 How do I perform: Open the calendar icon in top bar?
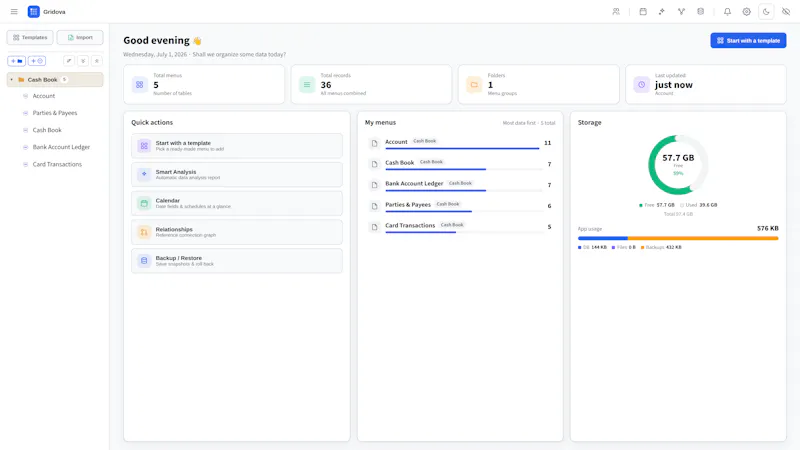click(643, 11)
